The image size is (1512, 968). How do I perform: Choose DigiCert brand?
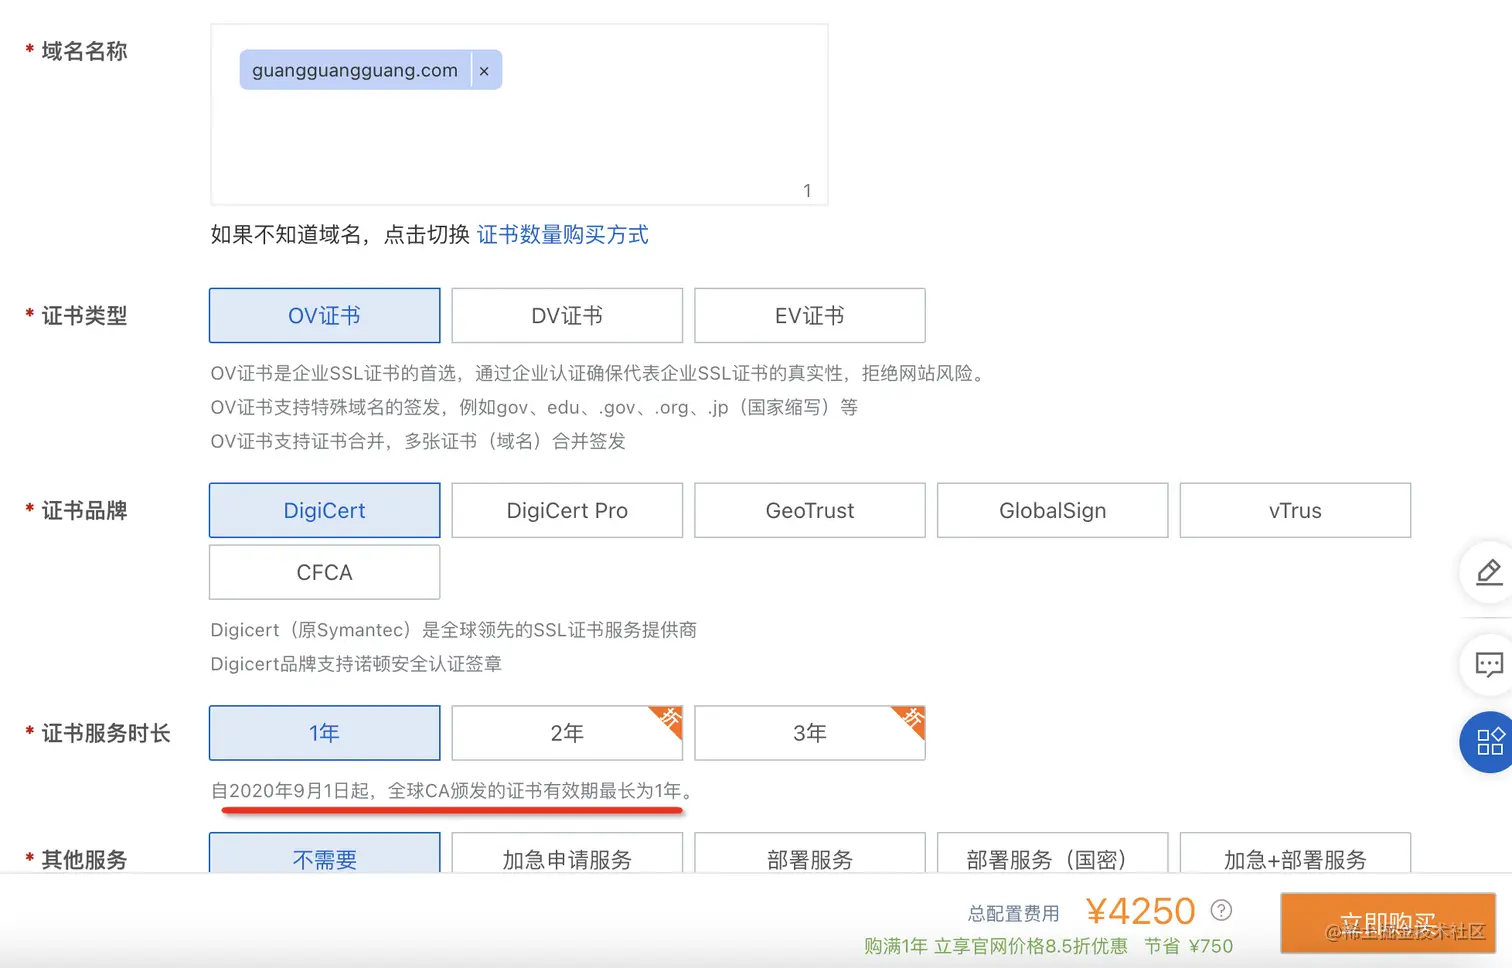324,511
